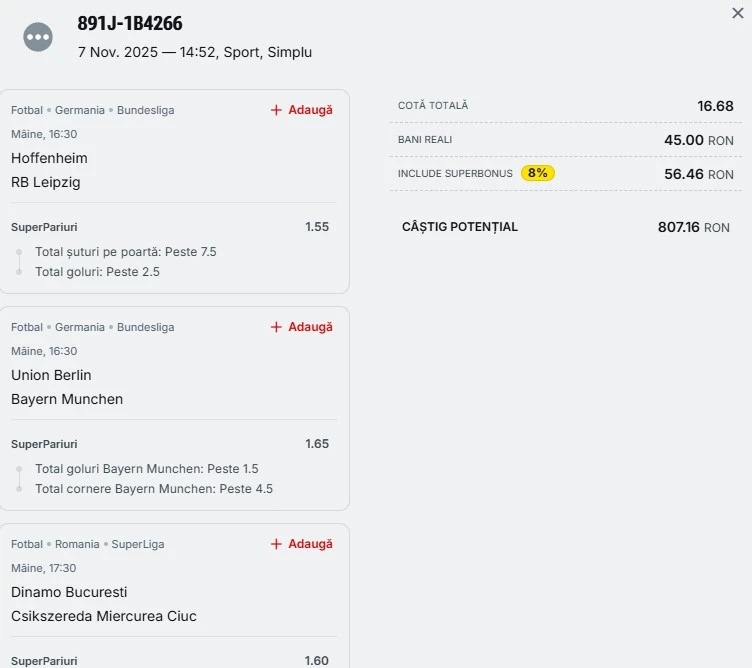
Task: Click the 1.55 SuperPariuri odds value
Action: [317, 227]
